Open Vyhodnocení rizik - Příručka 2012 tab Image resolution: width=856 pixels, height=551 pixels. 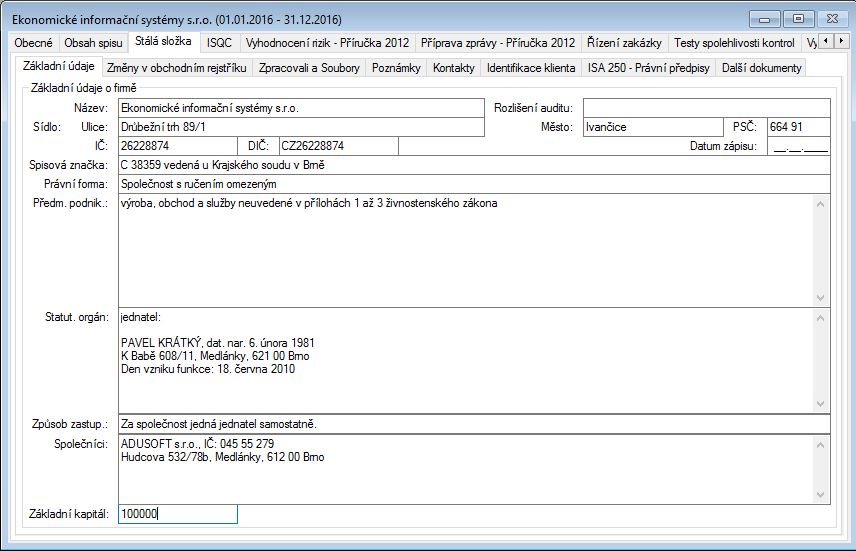click(x=327, y=43)
